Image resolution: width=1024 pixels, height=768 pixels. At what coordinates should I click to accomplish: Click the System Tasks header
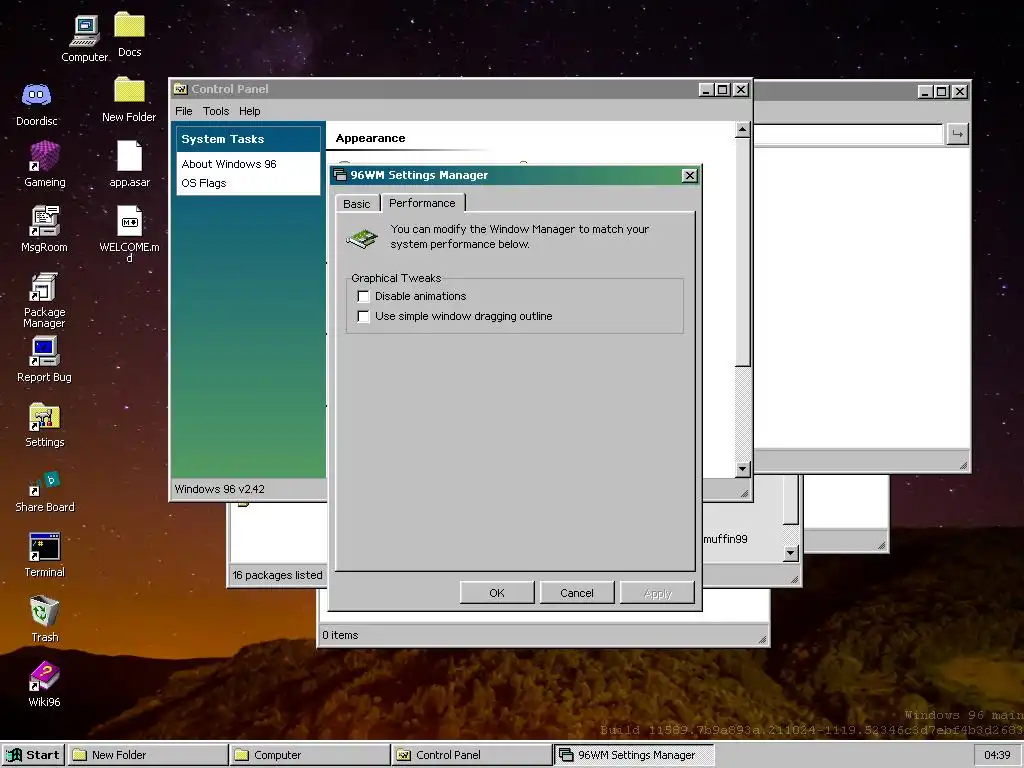(x=248, y=139)
